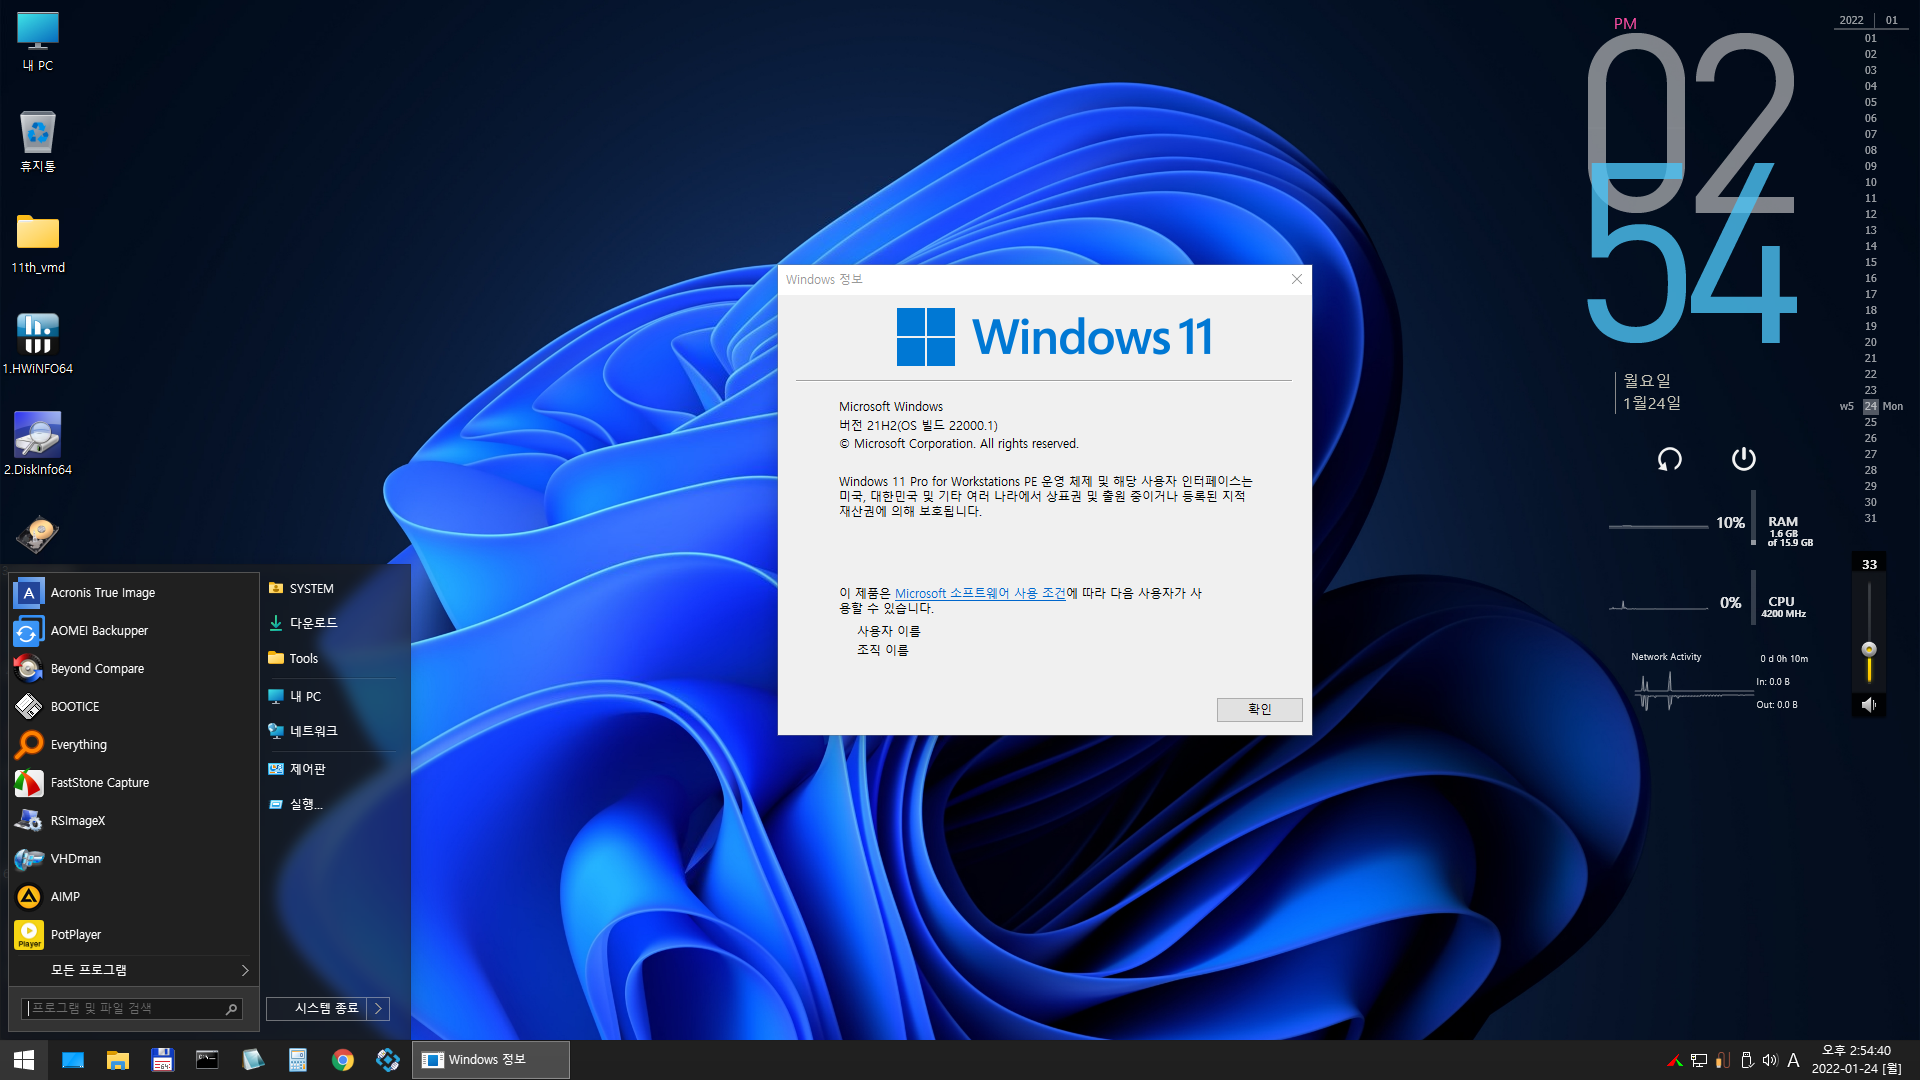The height and width of the screenshot is (1080, 1920).
Task: Click the 프로그램 및 파일 검색 search box
Action: point(122,1009)
